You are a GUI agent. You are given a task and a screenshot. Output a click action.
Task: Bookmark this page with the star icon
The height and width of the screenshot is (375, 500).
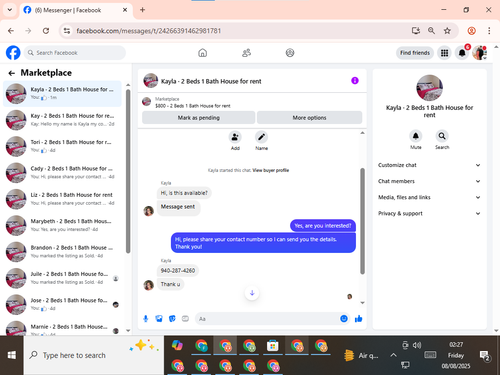tap(447, 31)
